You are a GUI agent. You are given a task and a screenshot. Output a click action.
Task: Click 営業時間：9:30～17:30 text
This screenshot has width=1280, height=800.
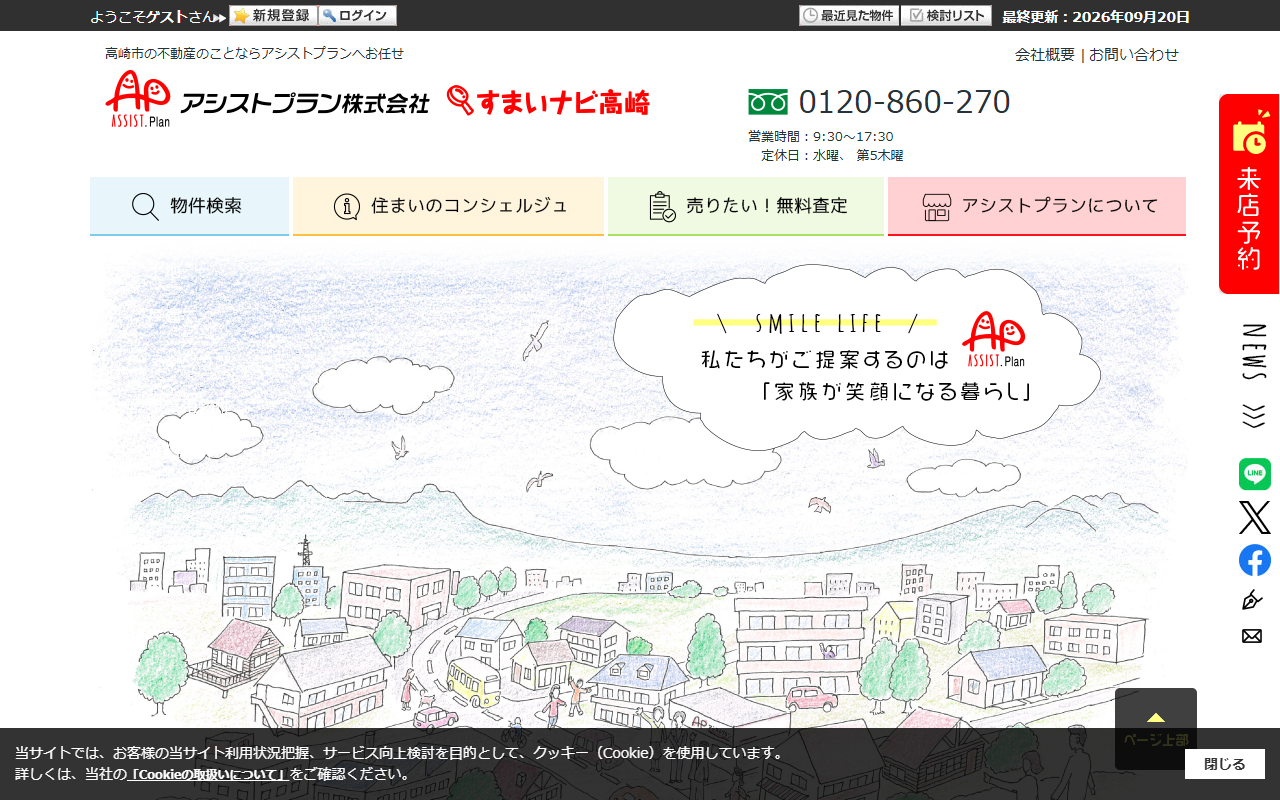821,137
